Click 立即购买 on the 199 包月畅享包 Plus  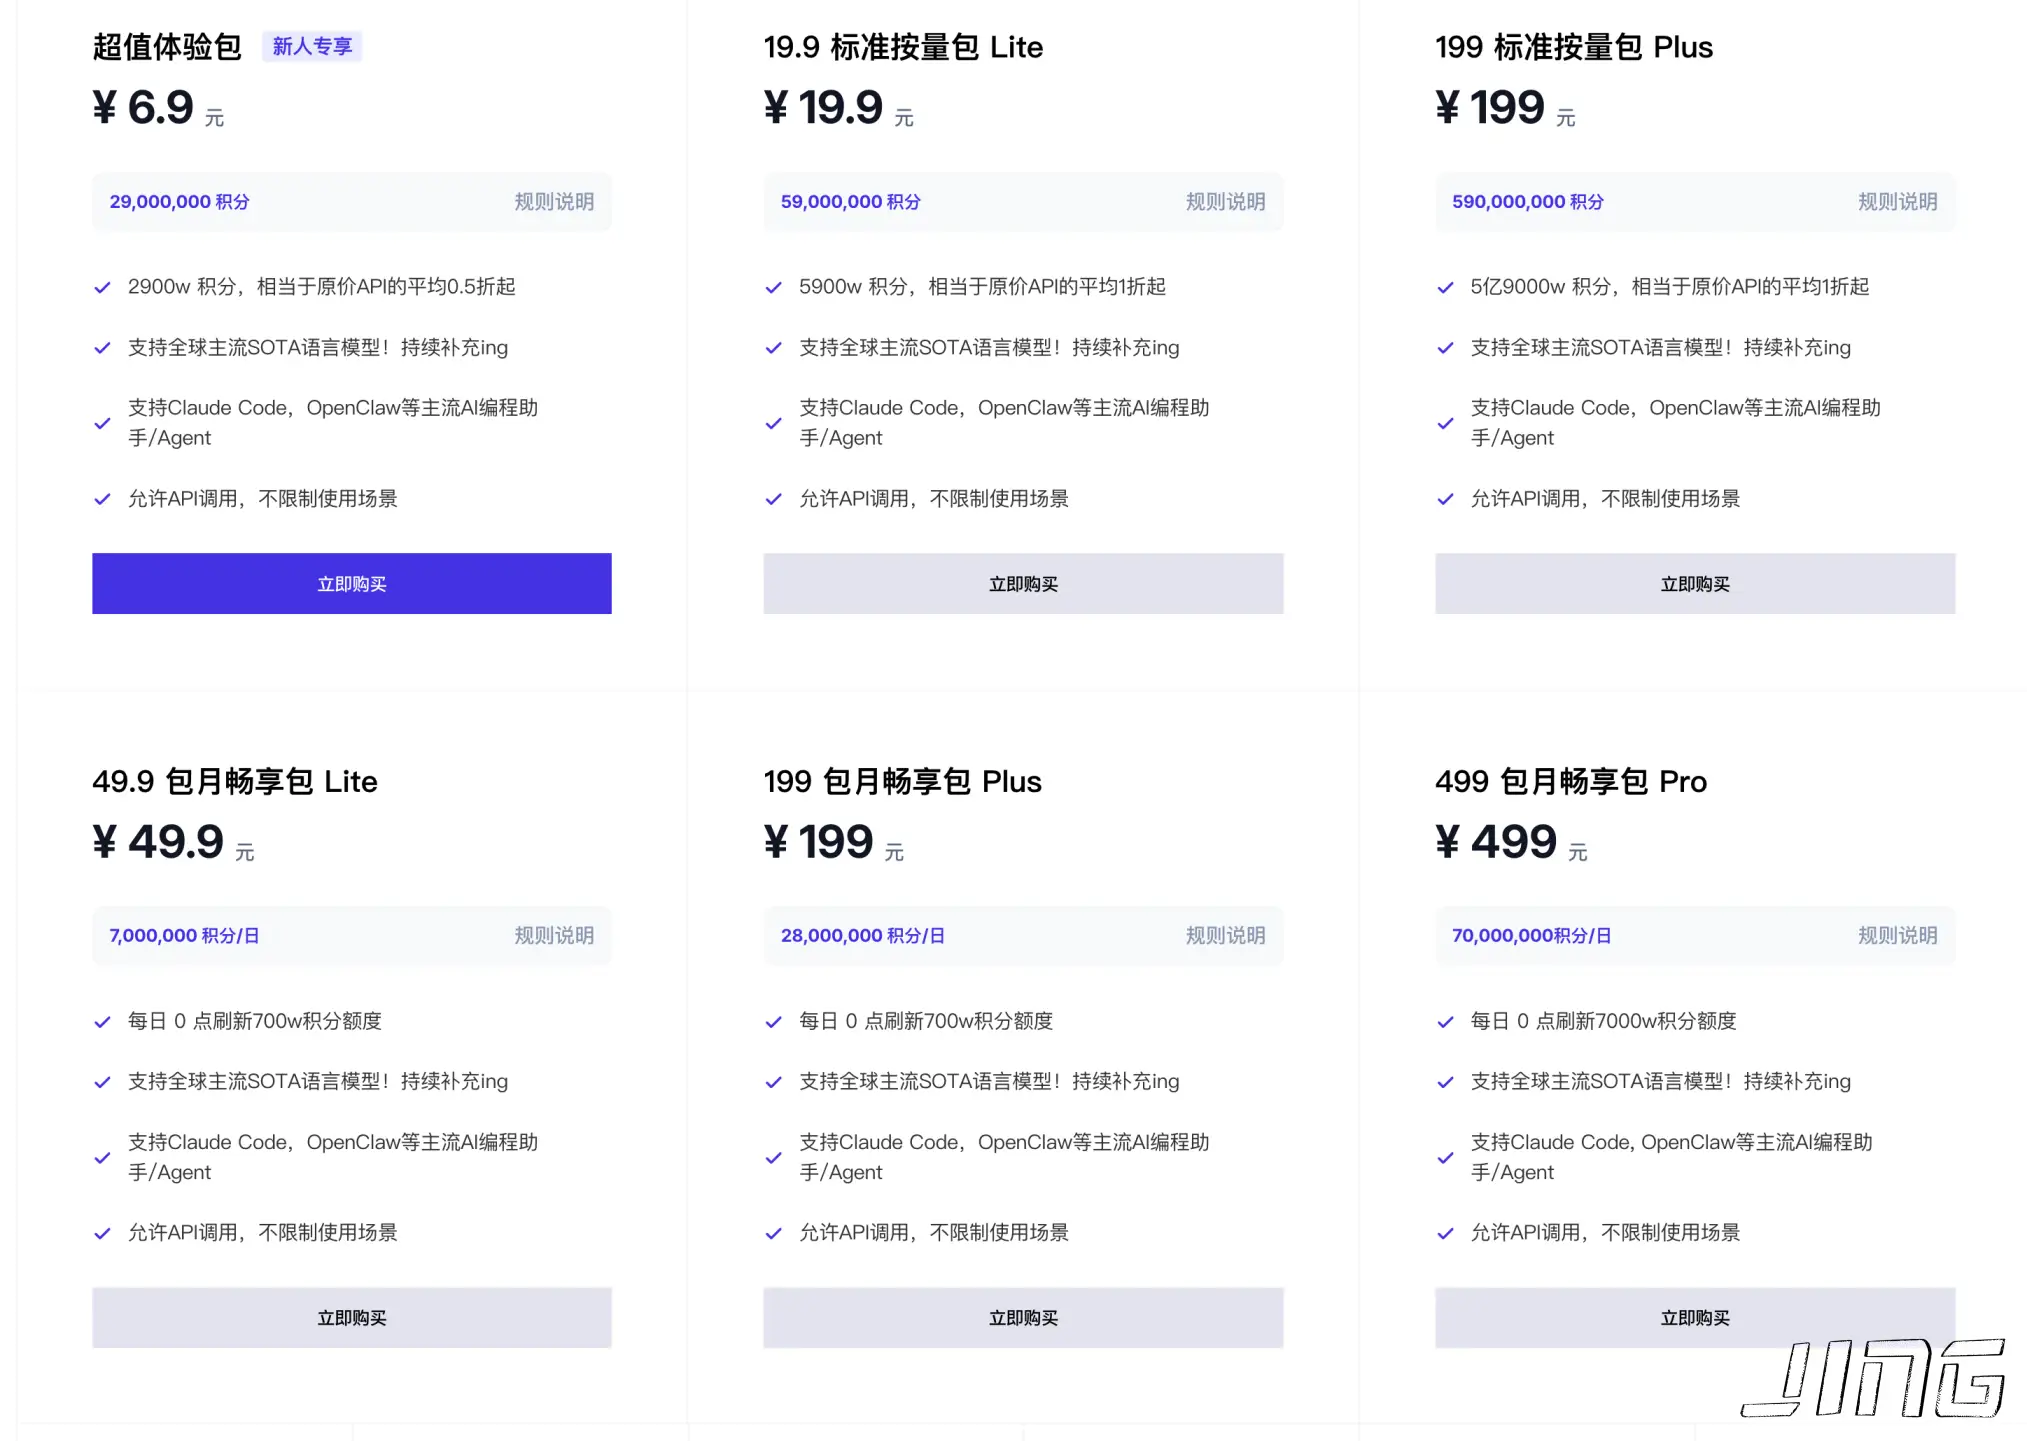tap(1022, 1318)
